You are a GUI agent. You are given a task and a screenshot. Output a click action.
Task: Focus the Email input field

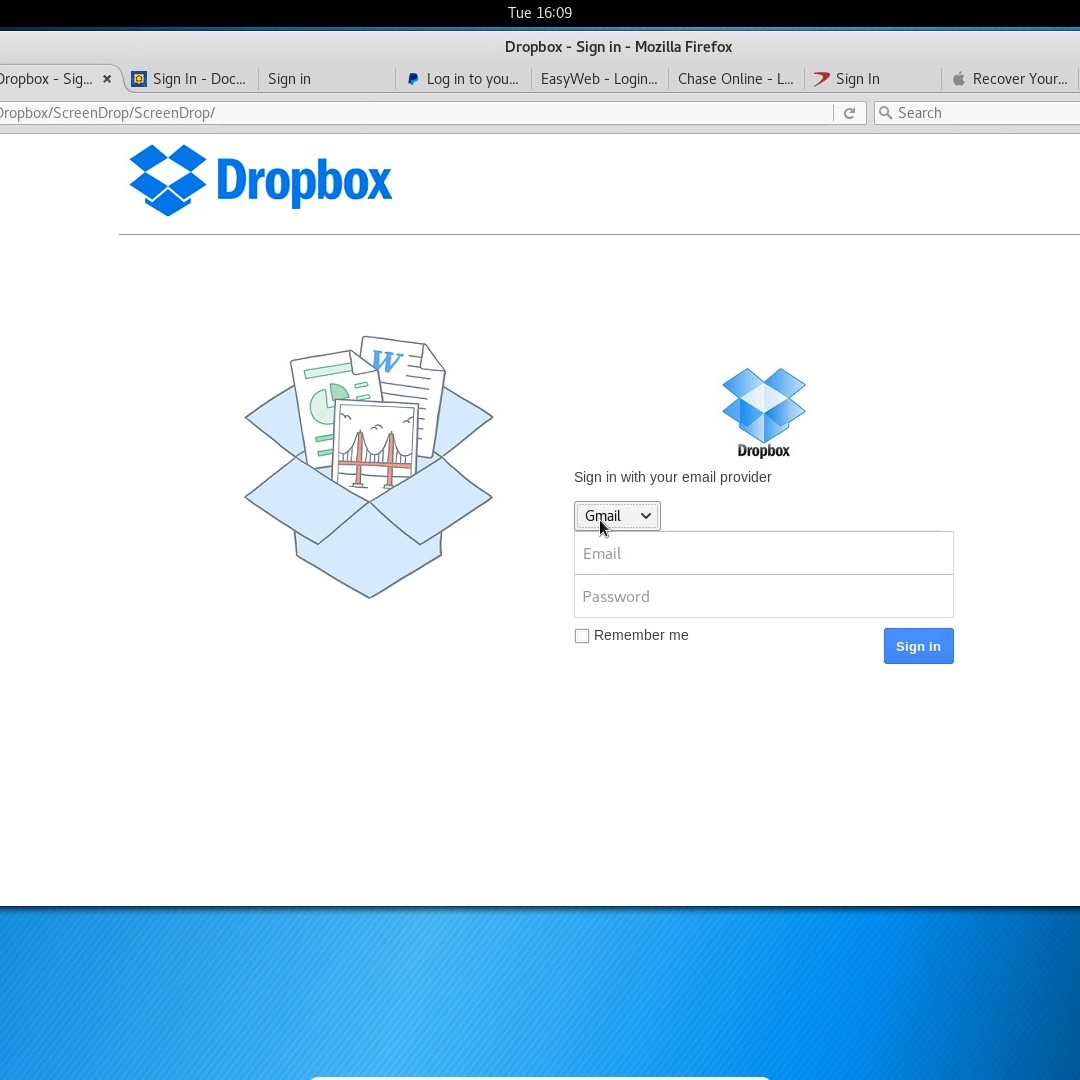763,553
